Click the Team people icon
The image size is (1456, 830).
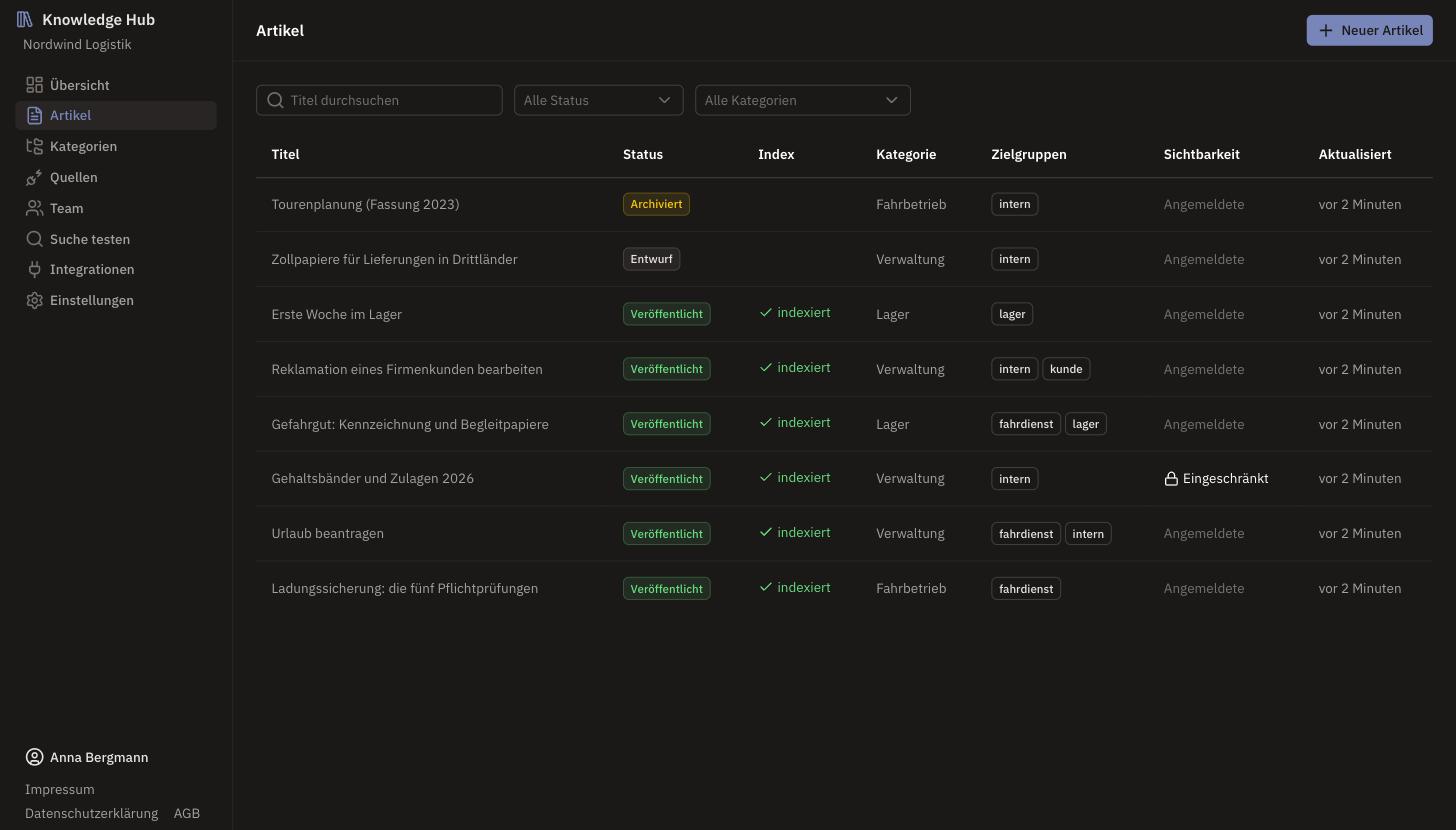click(x=34, y=208)
